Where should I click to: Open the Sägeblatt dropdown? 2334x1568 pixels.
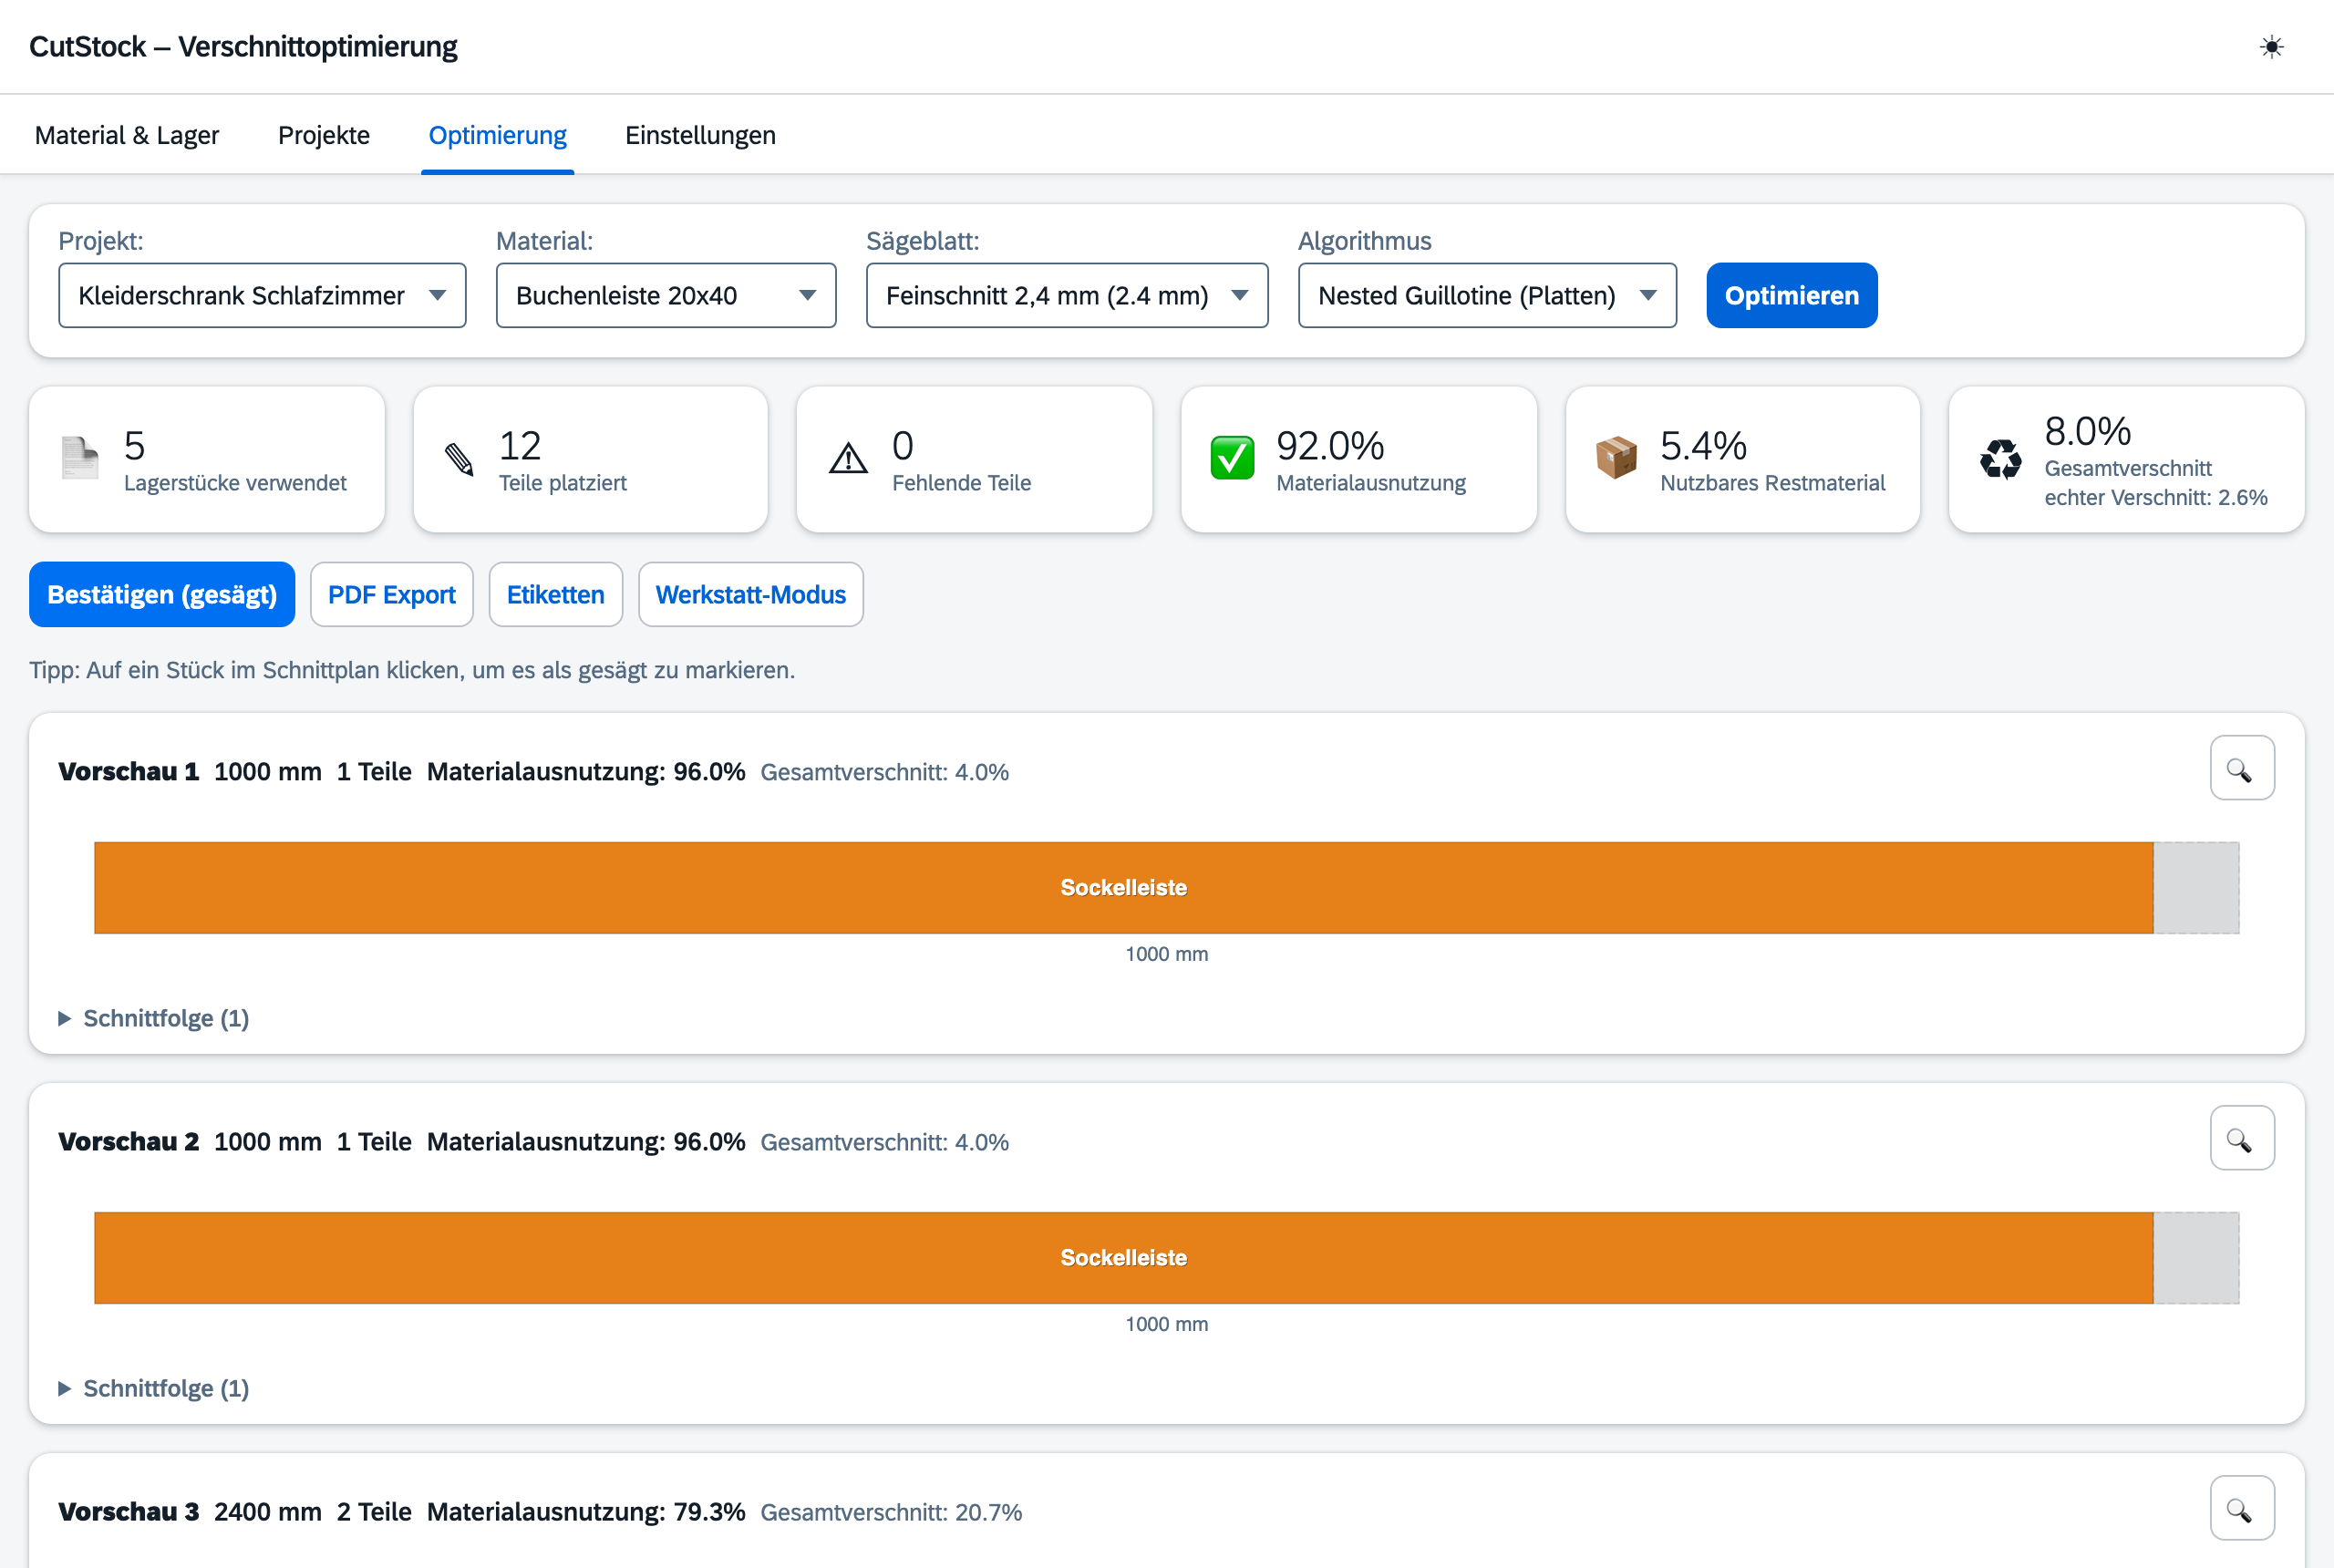point(1067,296)
